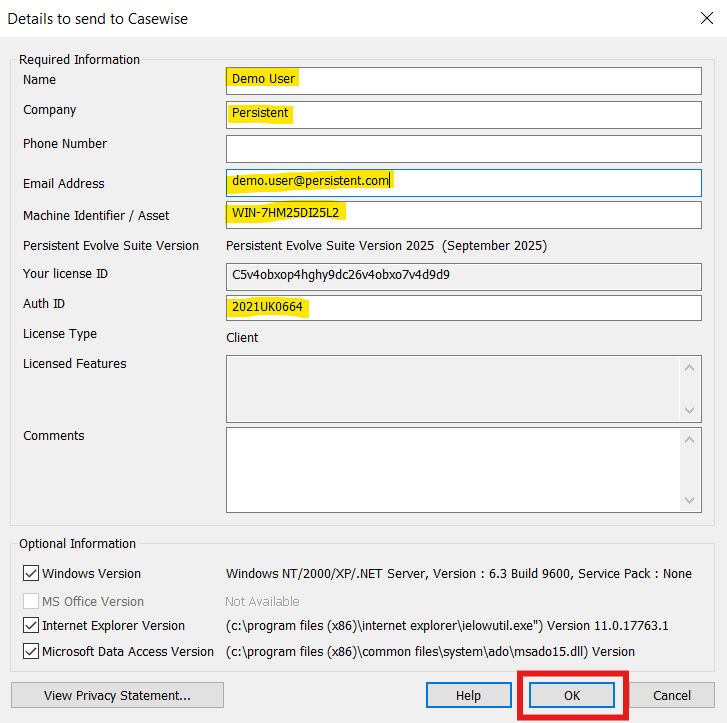Click the 'Not Available' text
The width and height of the screenshot is (727, 723).
[262, 601]
